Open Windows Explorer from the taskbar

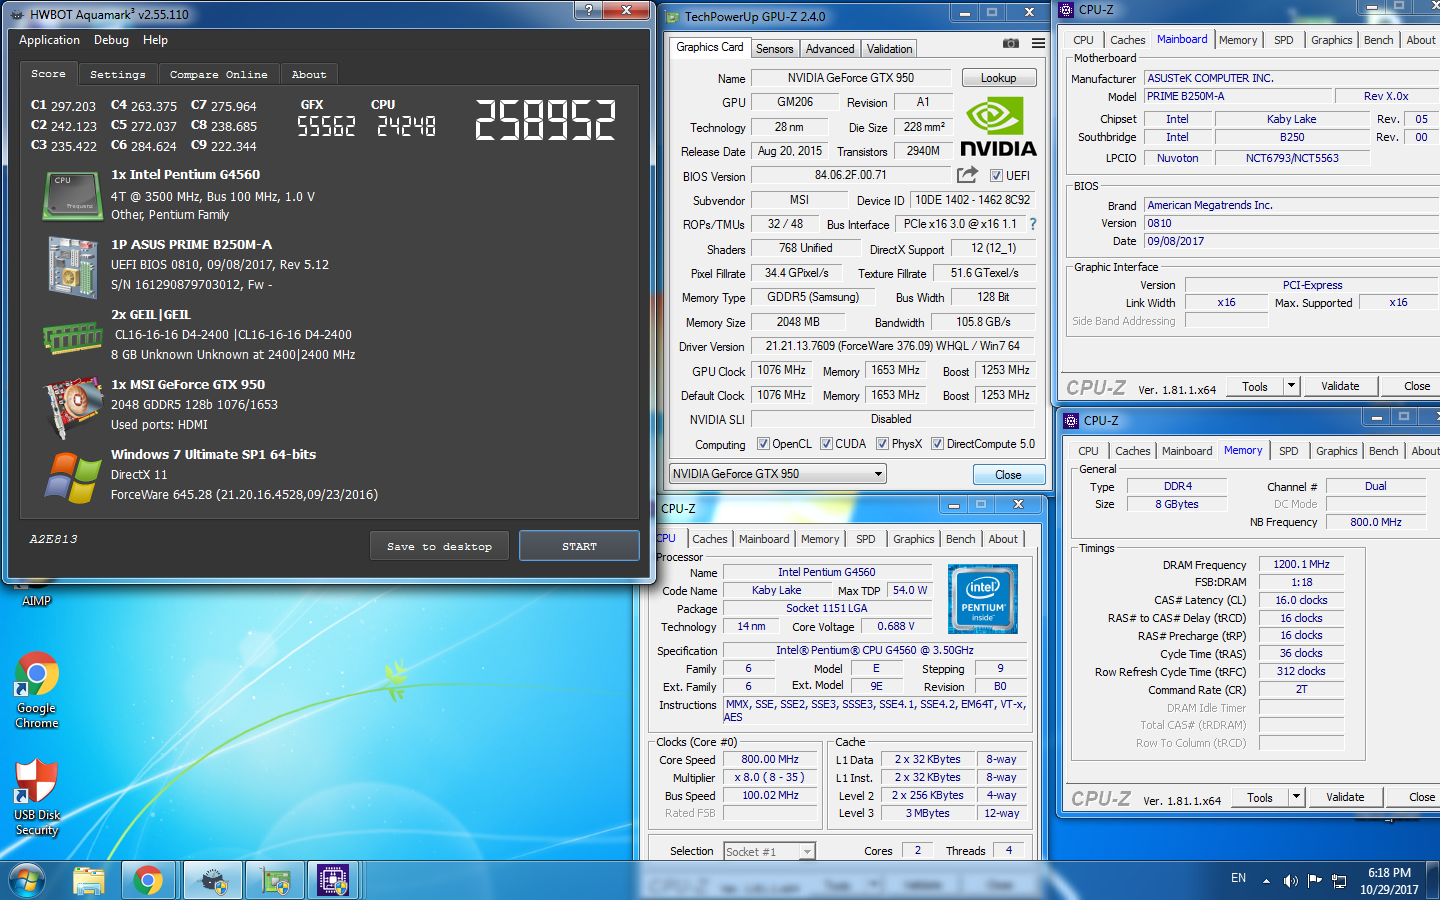(89, 881)
